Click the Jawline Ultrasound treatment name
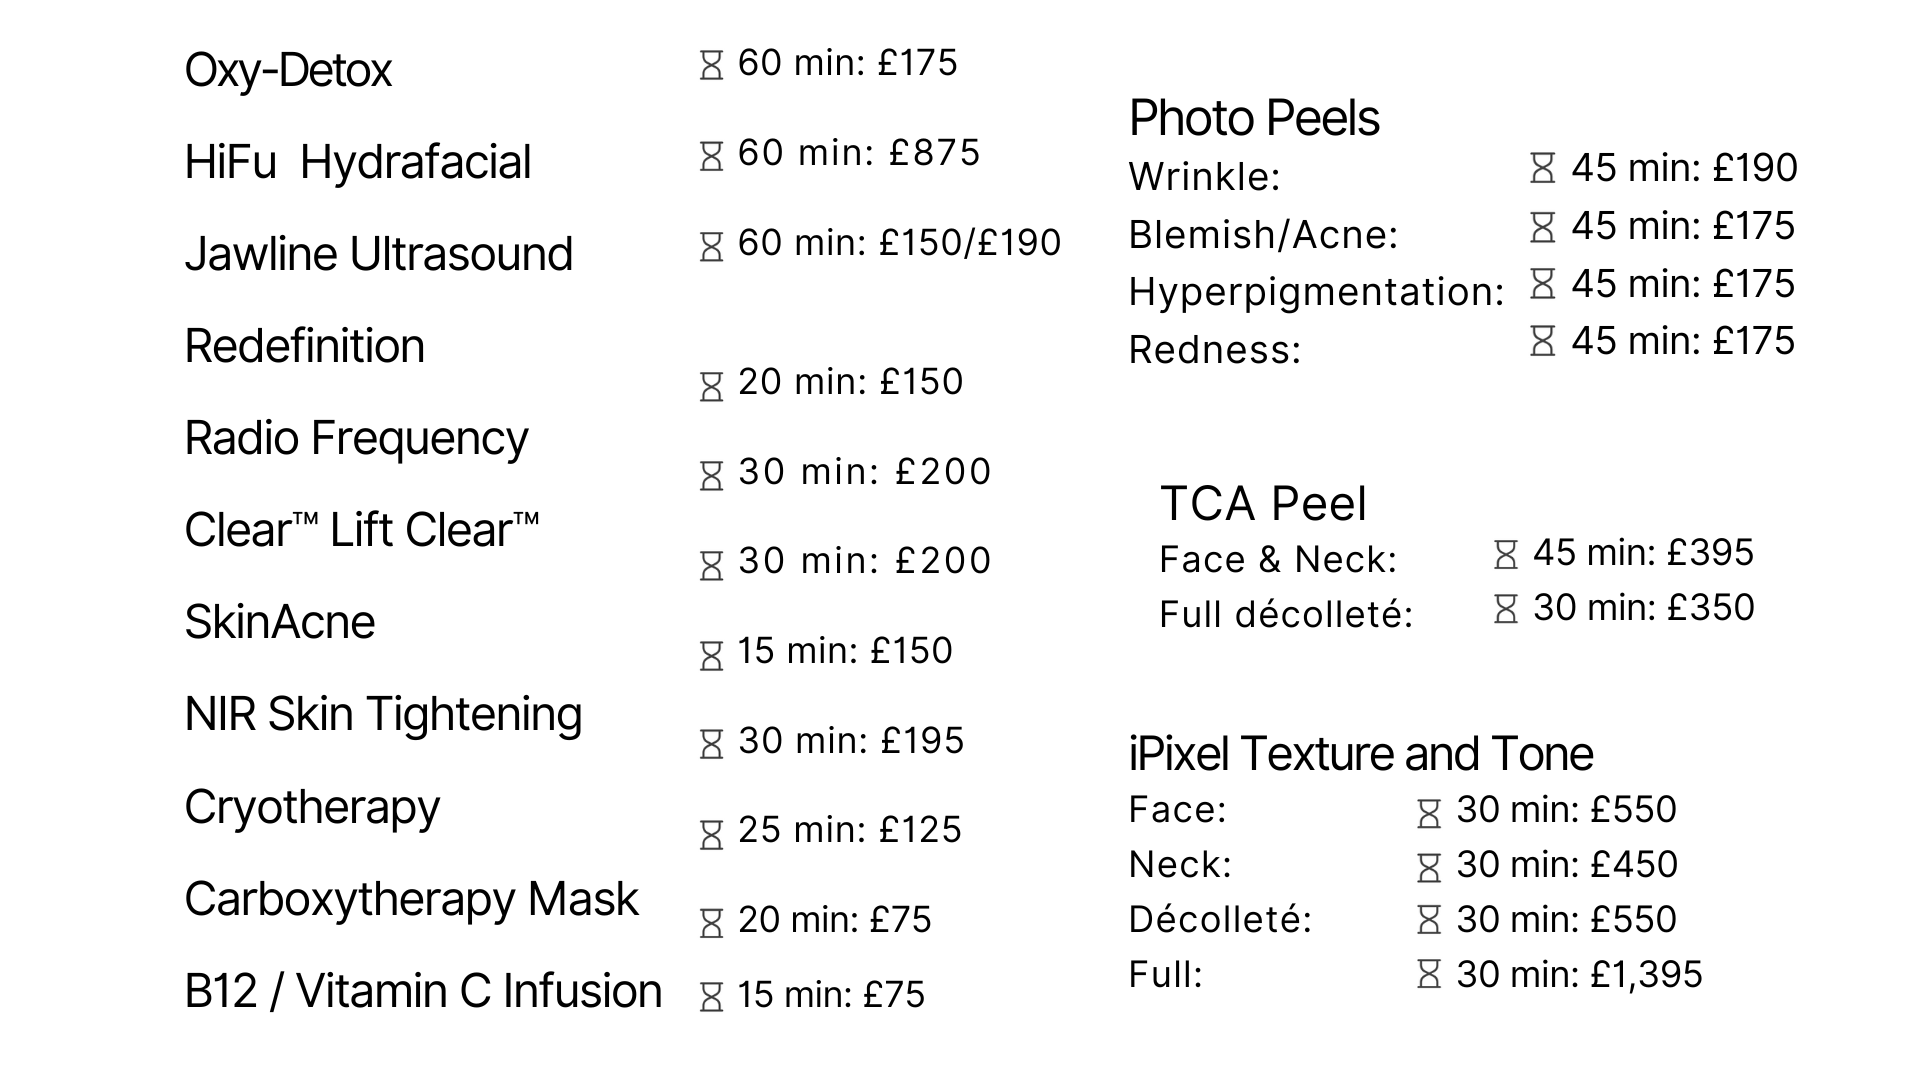The image size is (1920, 1080). (x=379, y=254)
